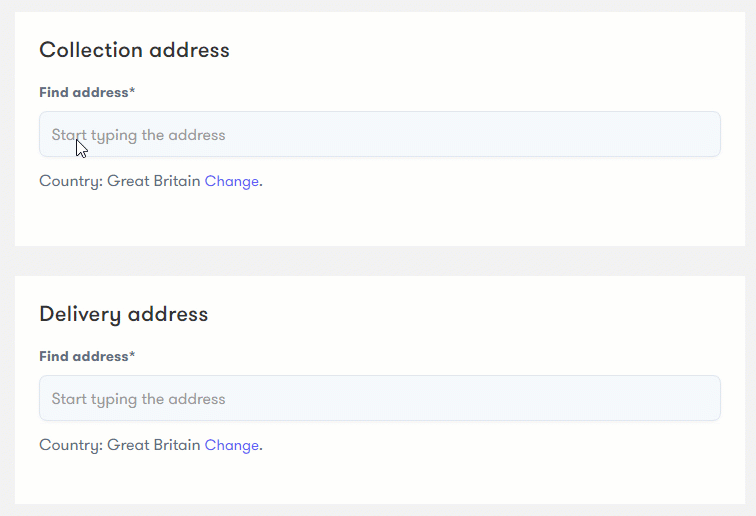Click the collection field placeholder text 'Start typing the address'
The height and width of the screenshot is (516, 756).
(138, 135)
